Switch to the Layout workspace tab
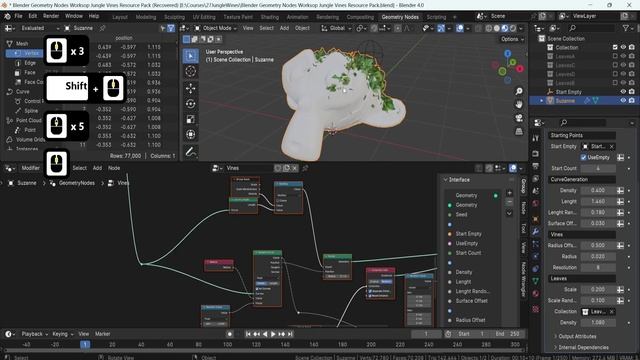Screen dimensions: 640x360 (120, 17)
